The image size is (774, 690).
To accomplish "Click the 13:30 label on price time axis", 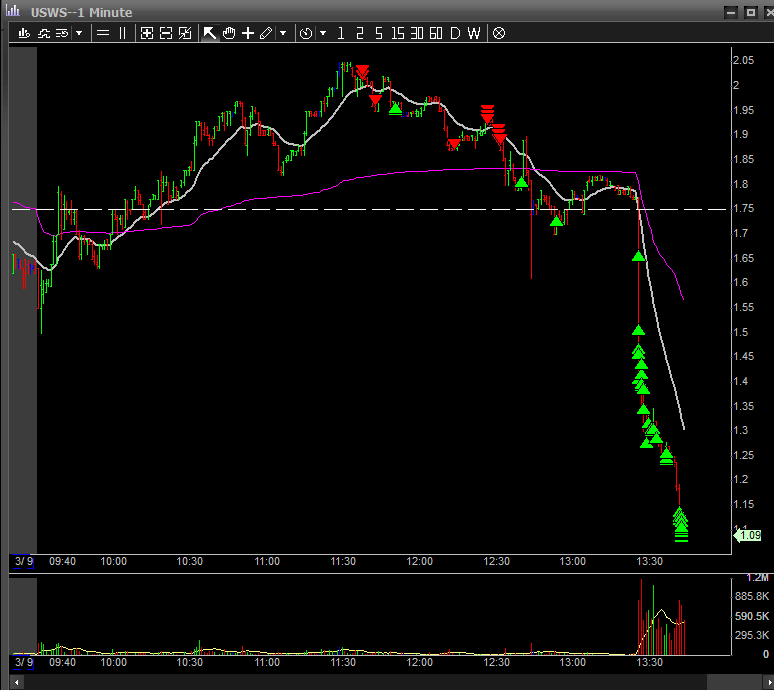I will click(650, 561).
